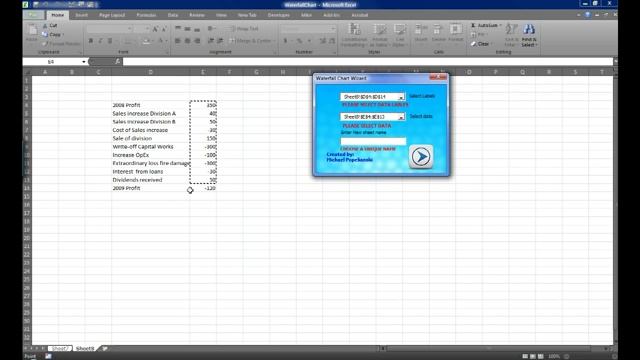Open the font size dropdown
640x360 pixels.
(147, 29)
